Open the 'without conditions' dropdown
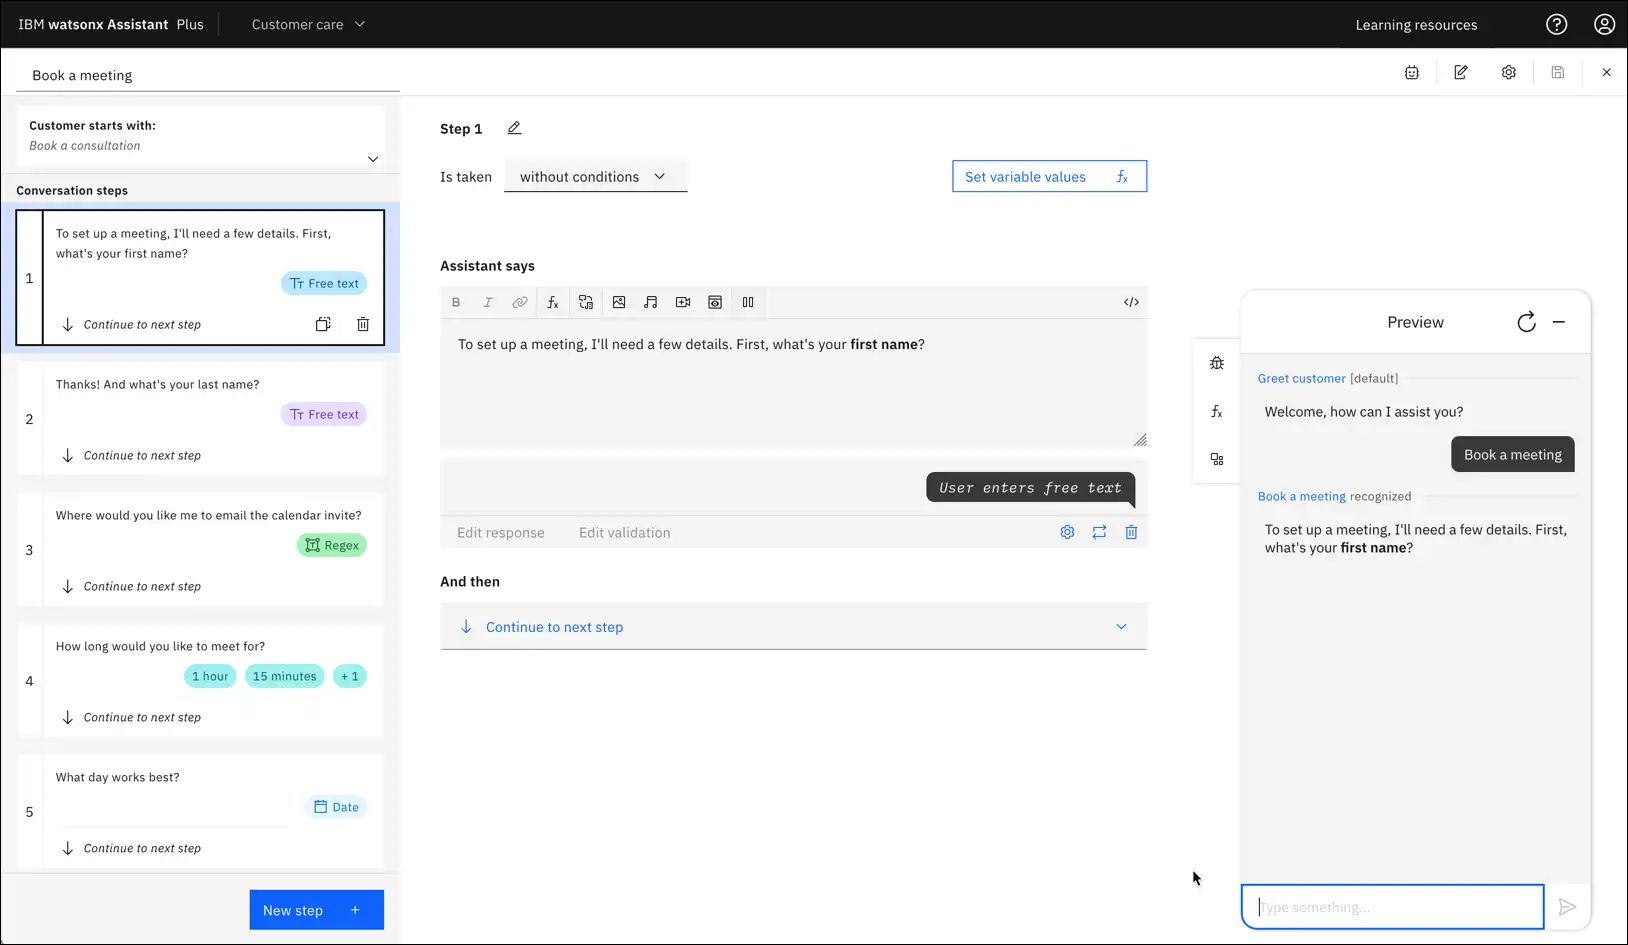Image resolution: width=1628 pixels, height=945 pixels. click(x=595, y=176)
